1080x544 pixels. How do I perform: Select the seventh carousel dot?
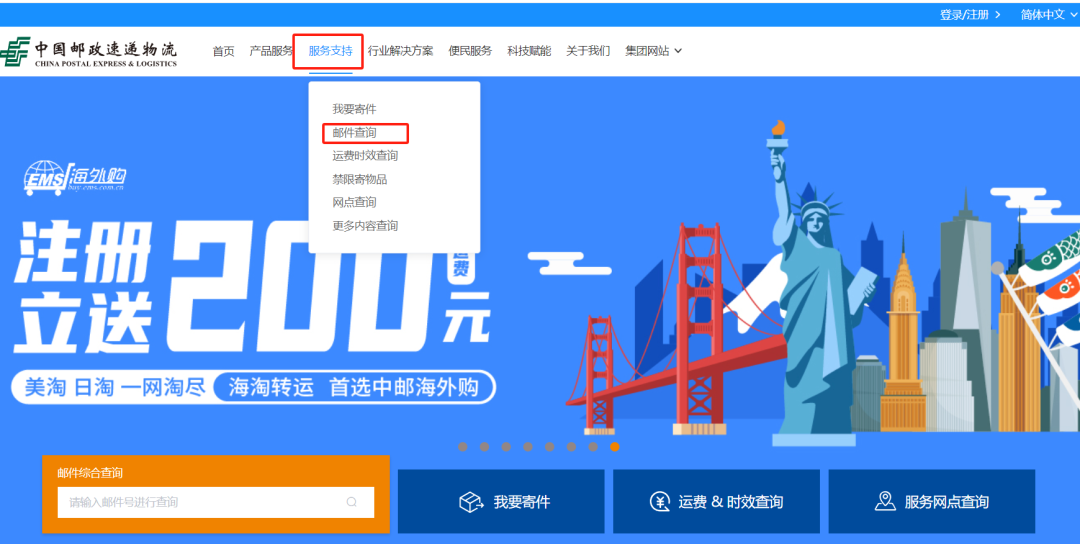(x=593, y=447)
